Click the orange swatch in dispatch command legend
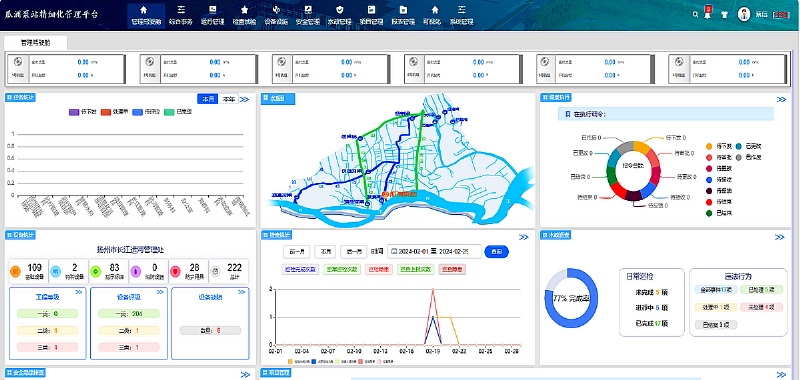 click(x=709, y=146)
